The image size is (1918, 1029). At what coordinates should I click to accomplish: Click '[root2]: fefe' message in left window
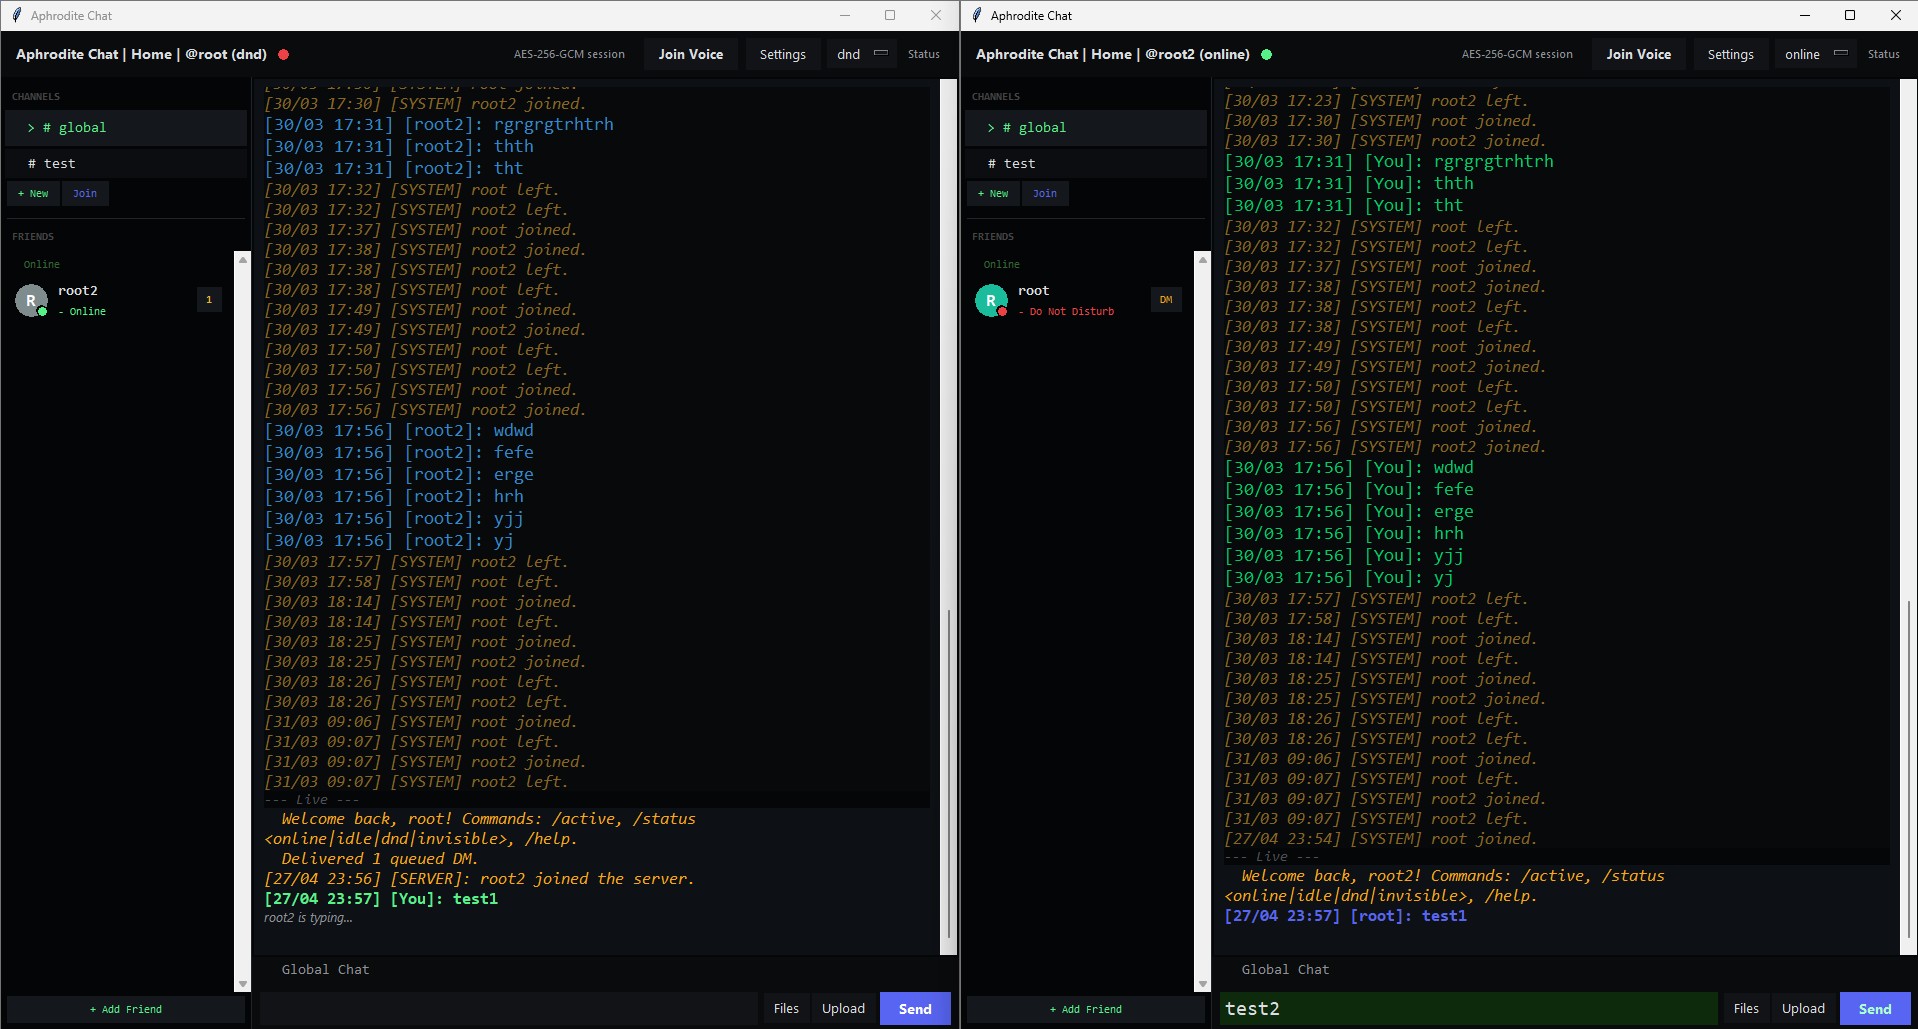[x=399, y=452]
